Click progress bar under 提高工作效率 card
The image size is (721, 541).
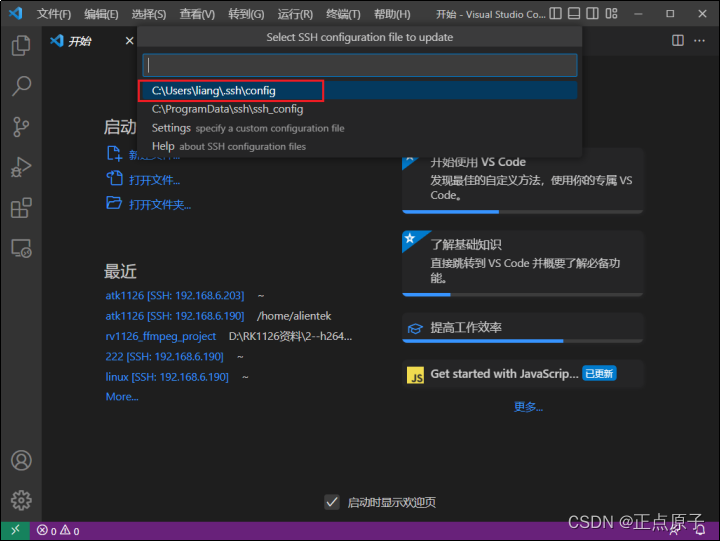pyautogui.click(x=522, y=341)
